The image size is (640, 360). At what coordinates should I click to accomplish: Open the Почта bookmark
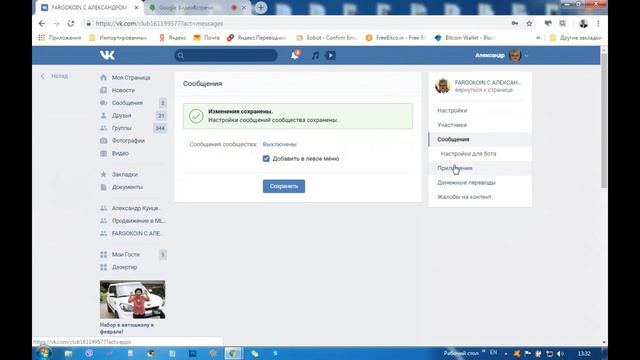click(207, 38)
